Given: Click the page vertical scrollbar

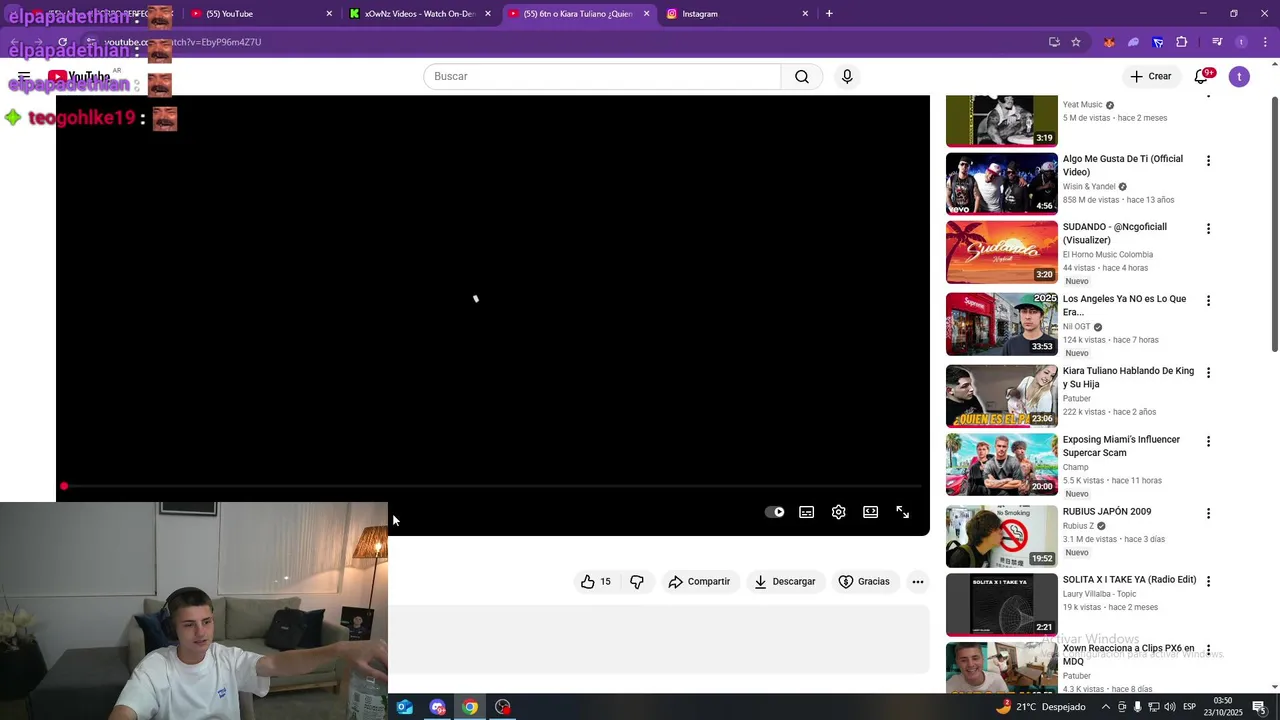Looking at the screenshot, I should tap(1274, 224).
